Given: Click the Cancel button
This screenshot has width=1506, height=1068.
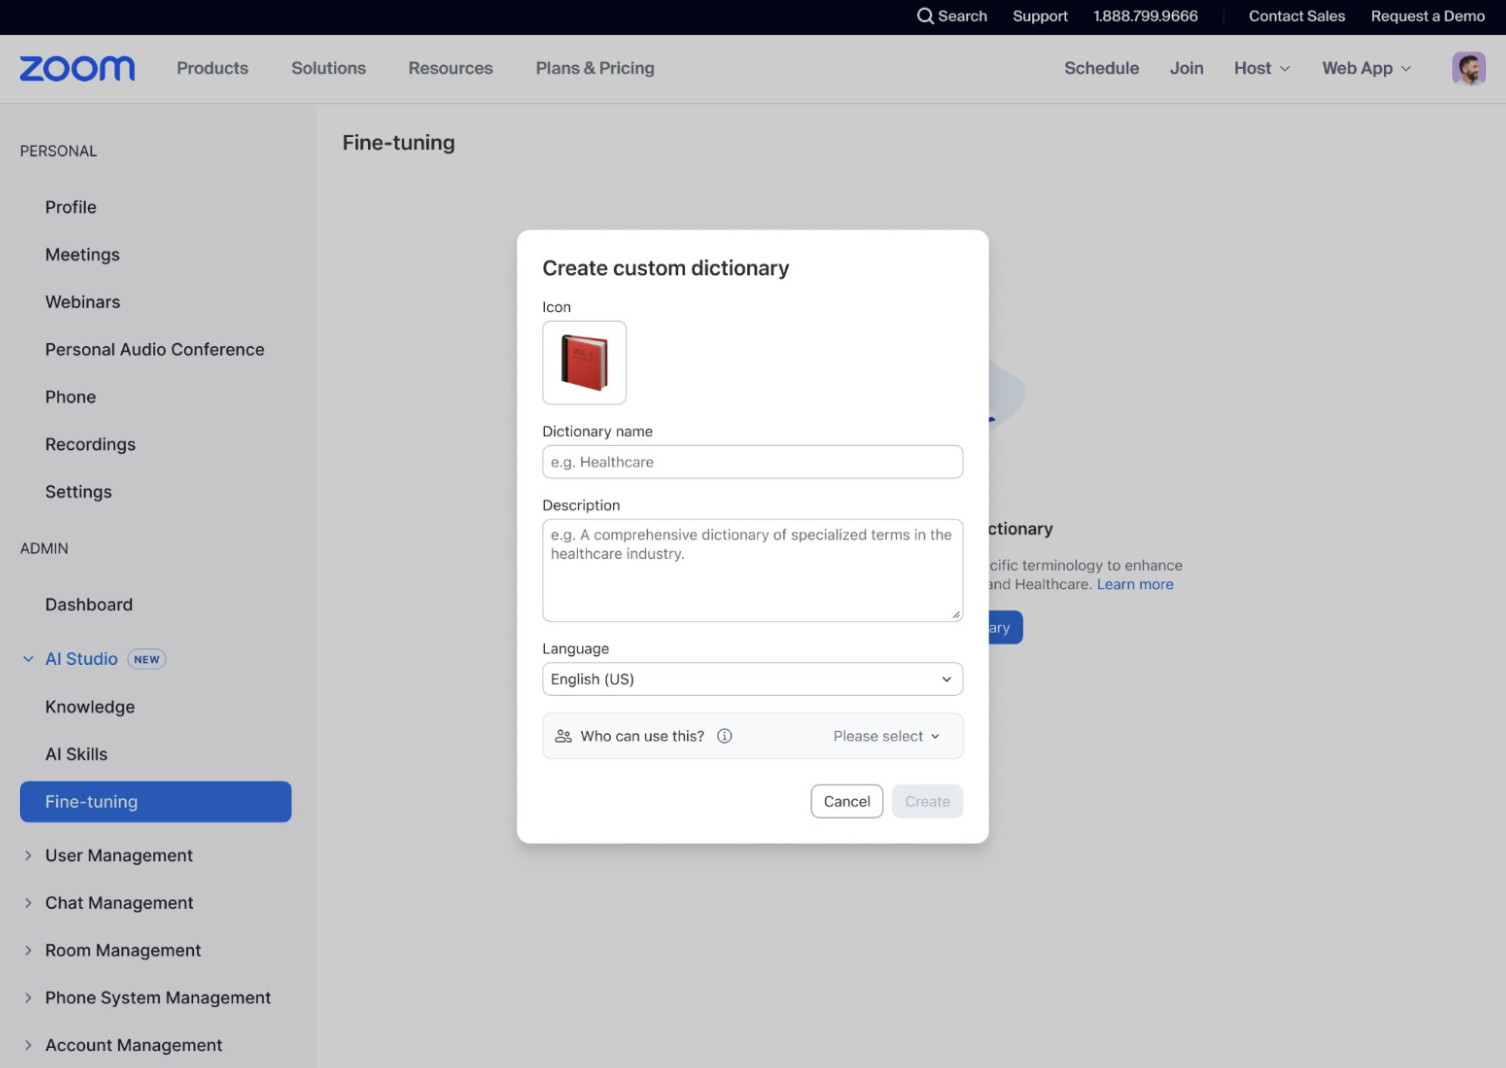Looking at the screenshot, I should [x=846, y=801].
